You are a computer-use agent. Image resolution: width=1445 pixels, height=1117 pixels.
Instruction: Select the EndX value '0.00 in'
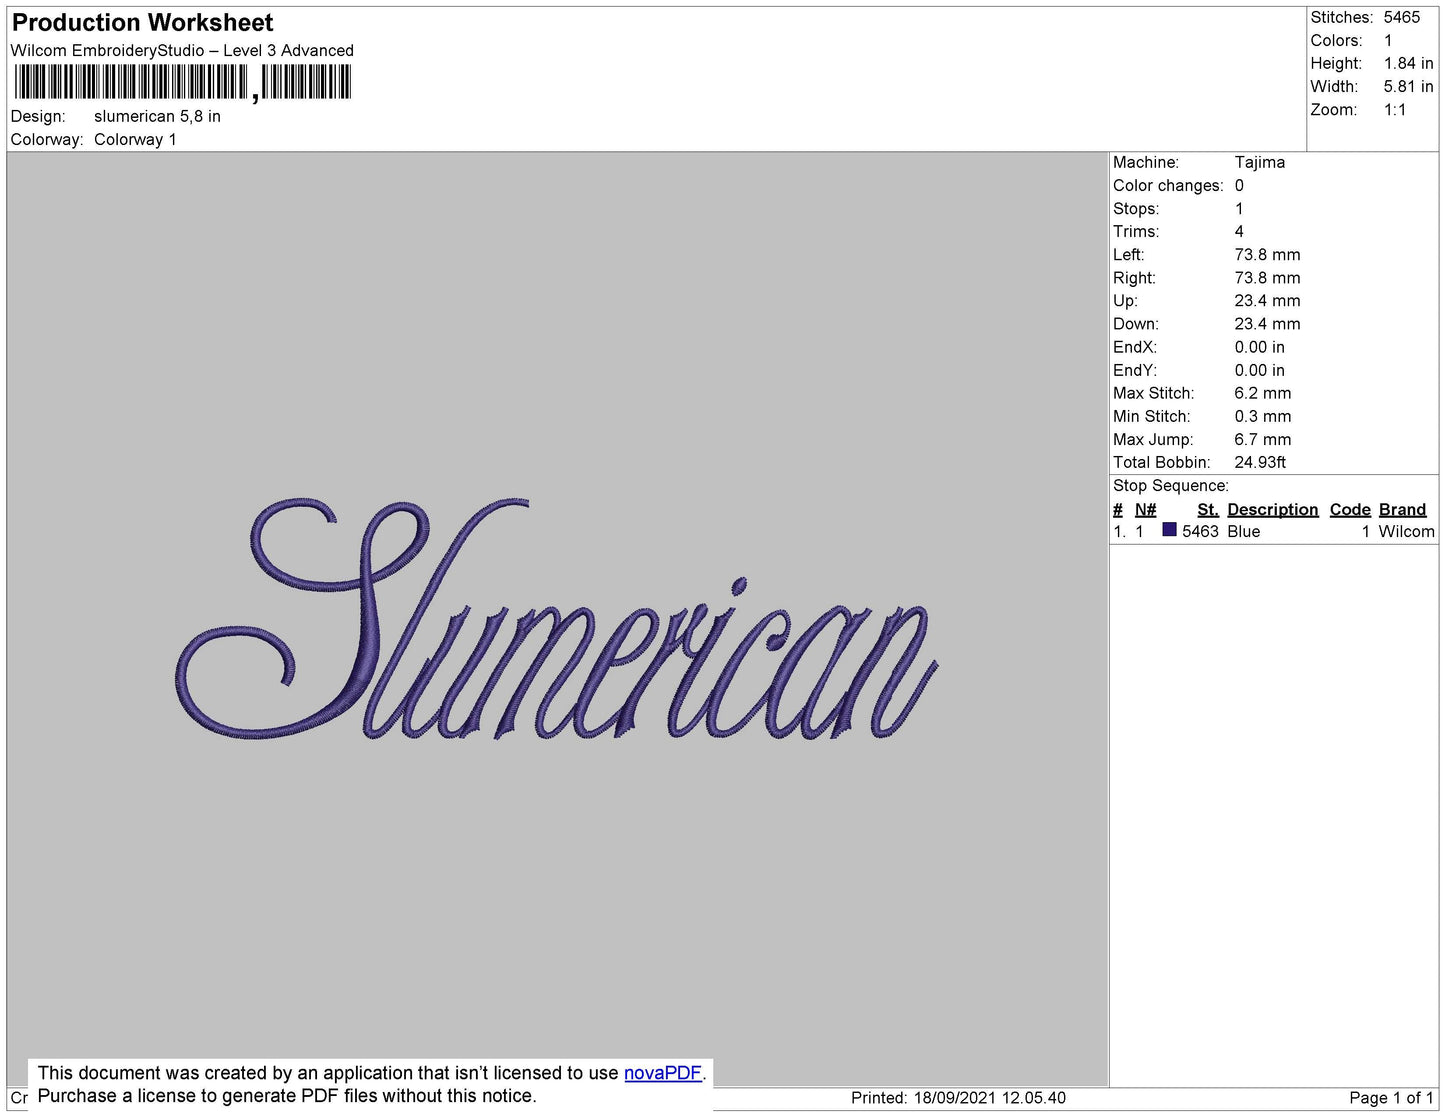(1259, 347)
